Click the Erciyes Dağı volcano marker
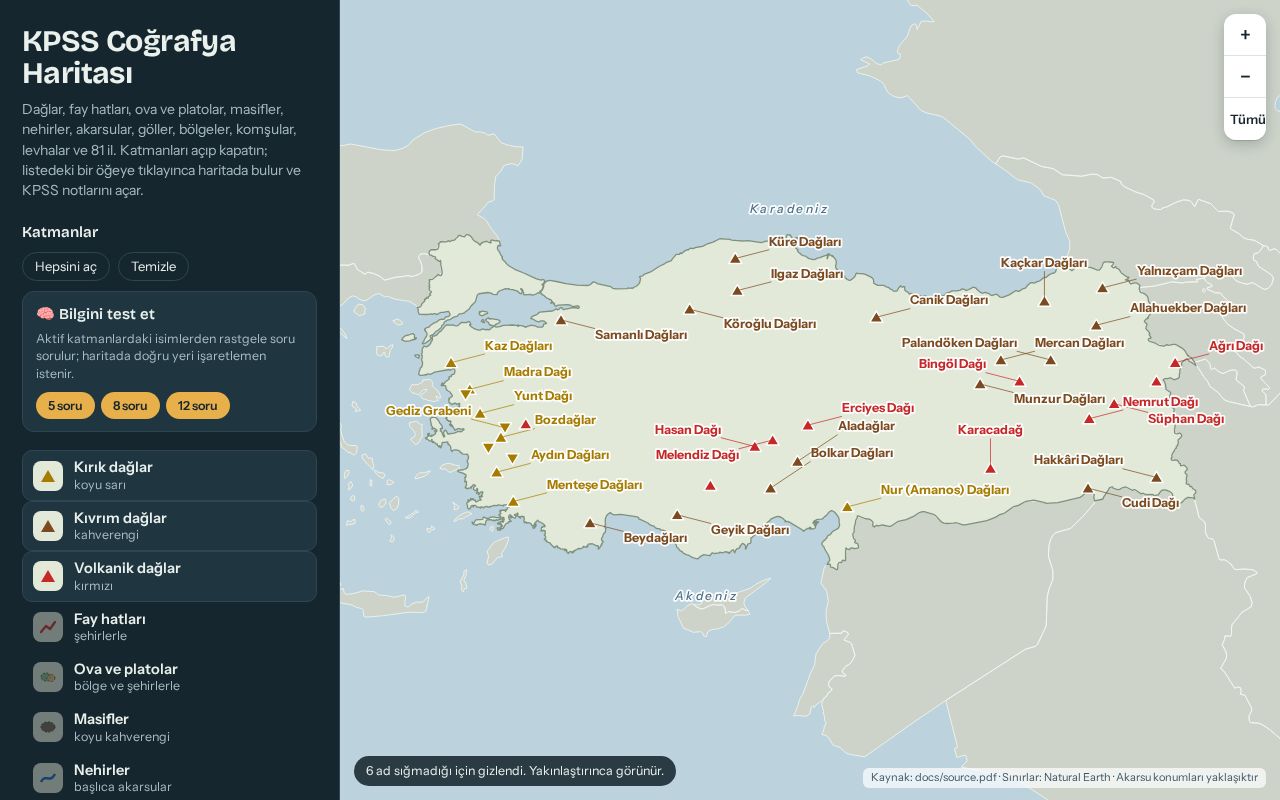This screenshot has width=1280, height=800. (x=808, y=425)
